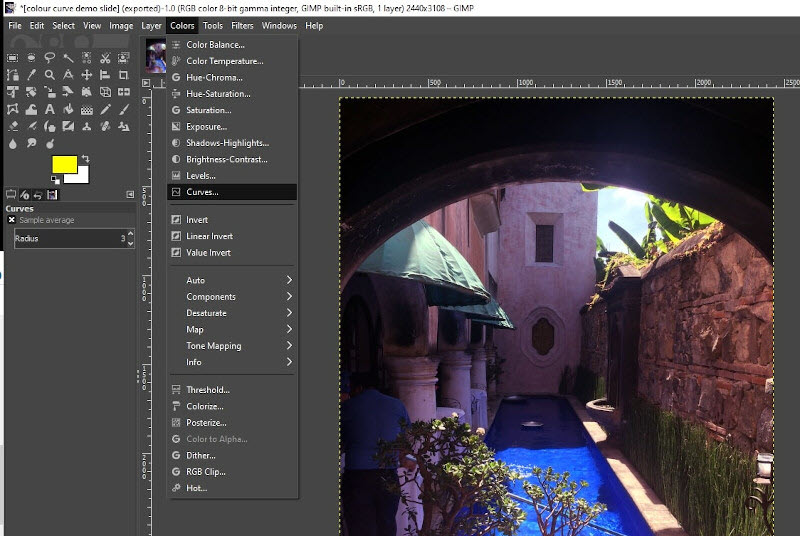Expand the Components submenu
Image resolution: width=800 pixels, height=536 pixels.
pos(232,296)
